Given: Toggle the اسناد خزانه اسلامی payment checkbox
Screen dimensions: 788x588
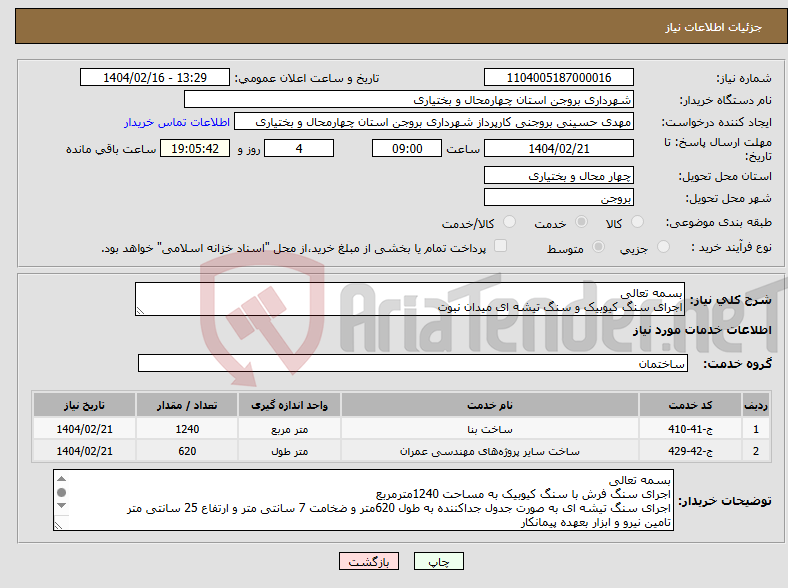Looking at the screenshot, I should 500,246.
